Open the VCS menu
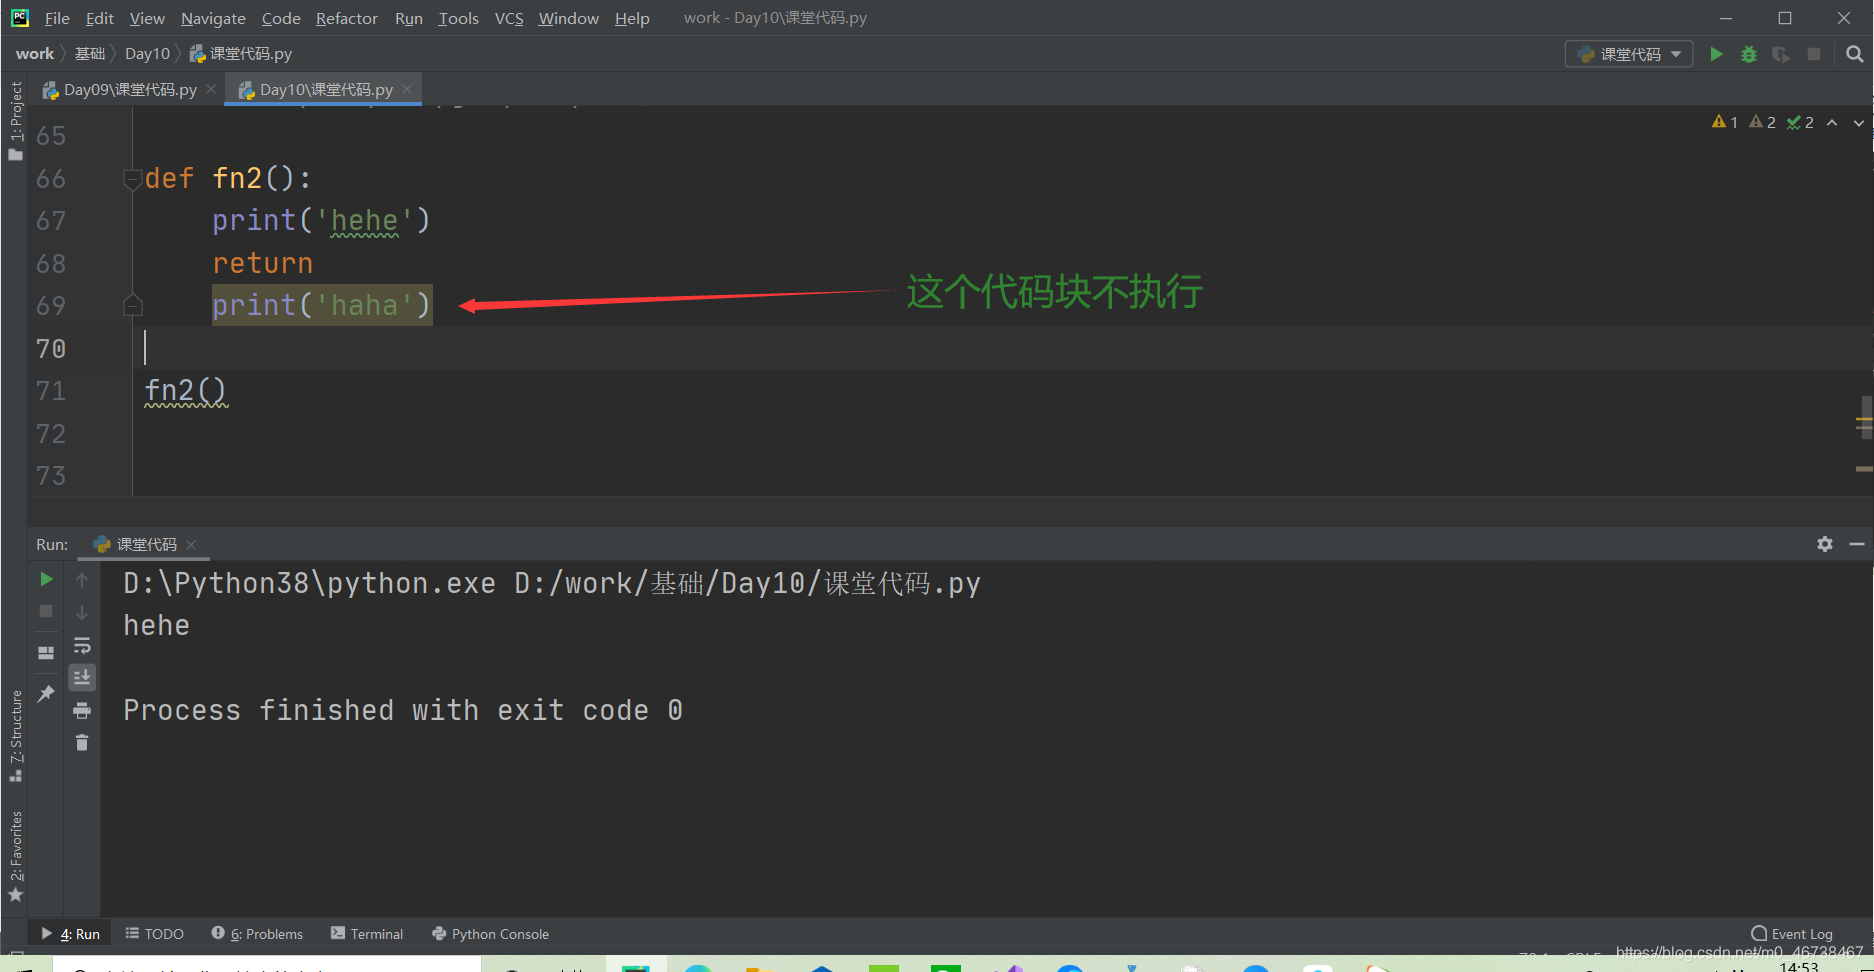The height and width of the screenshot is (972, 1874). pyautogui.click(x=509, y=18)
